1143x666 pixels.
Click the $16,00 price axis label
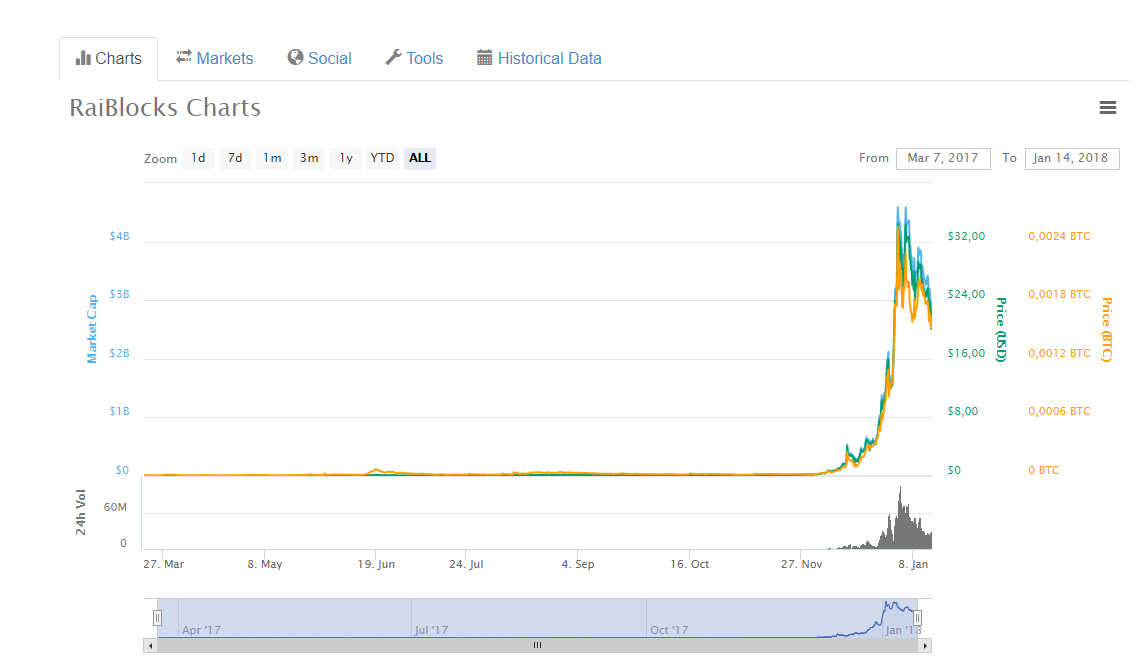pos(967,353)
